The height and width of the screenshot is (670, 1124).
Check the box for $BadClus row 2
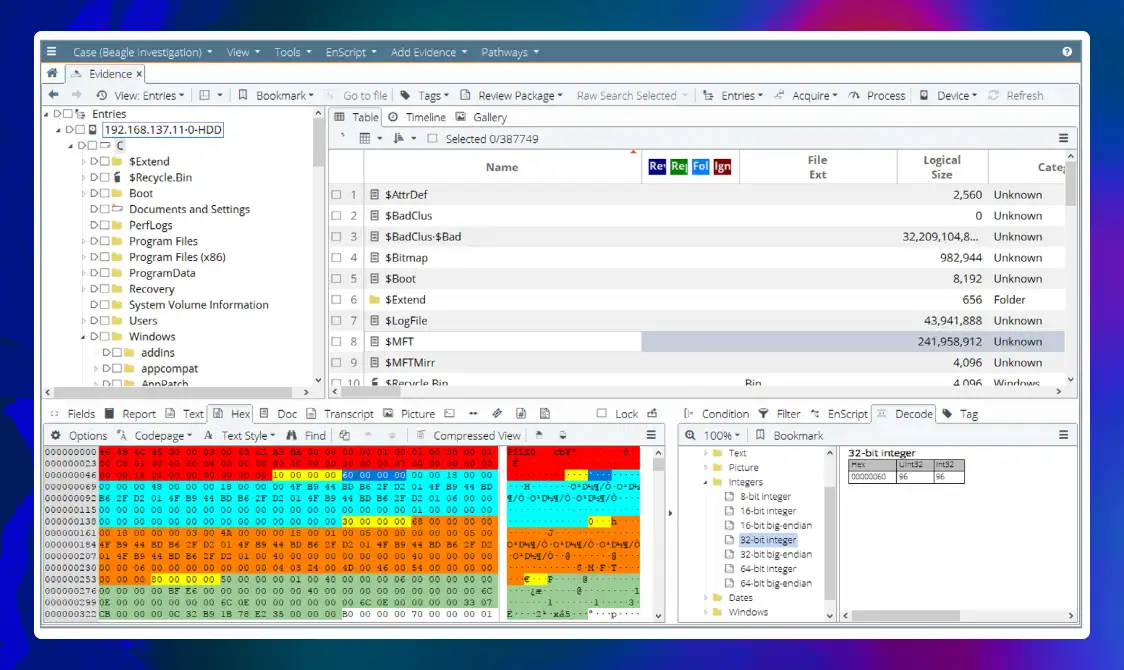(336, 216)
